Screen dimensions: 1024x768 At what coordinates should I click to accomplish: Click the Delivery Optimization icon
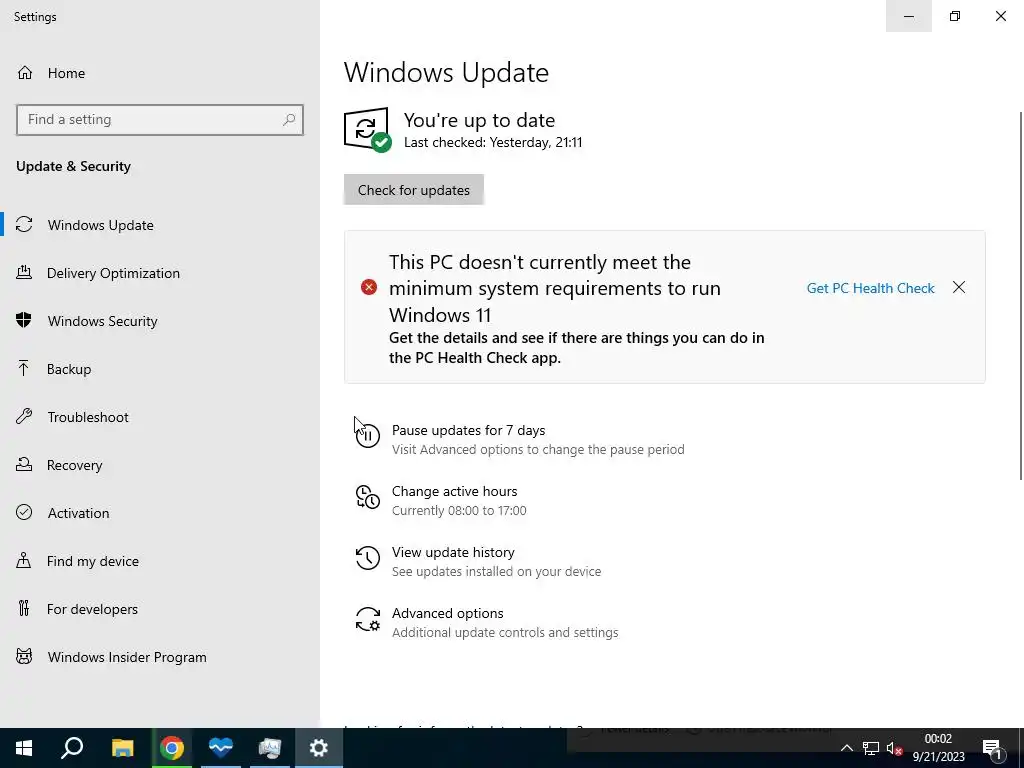(24, 272)
